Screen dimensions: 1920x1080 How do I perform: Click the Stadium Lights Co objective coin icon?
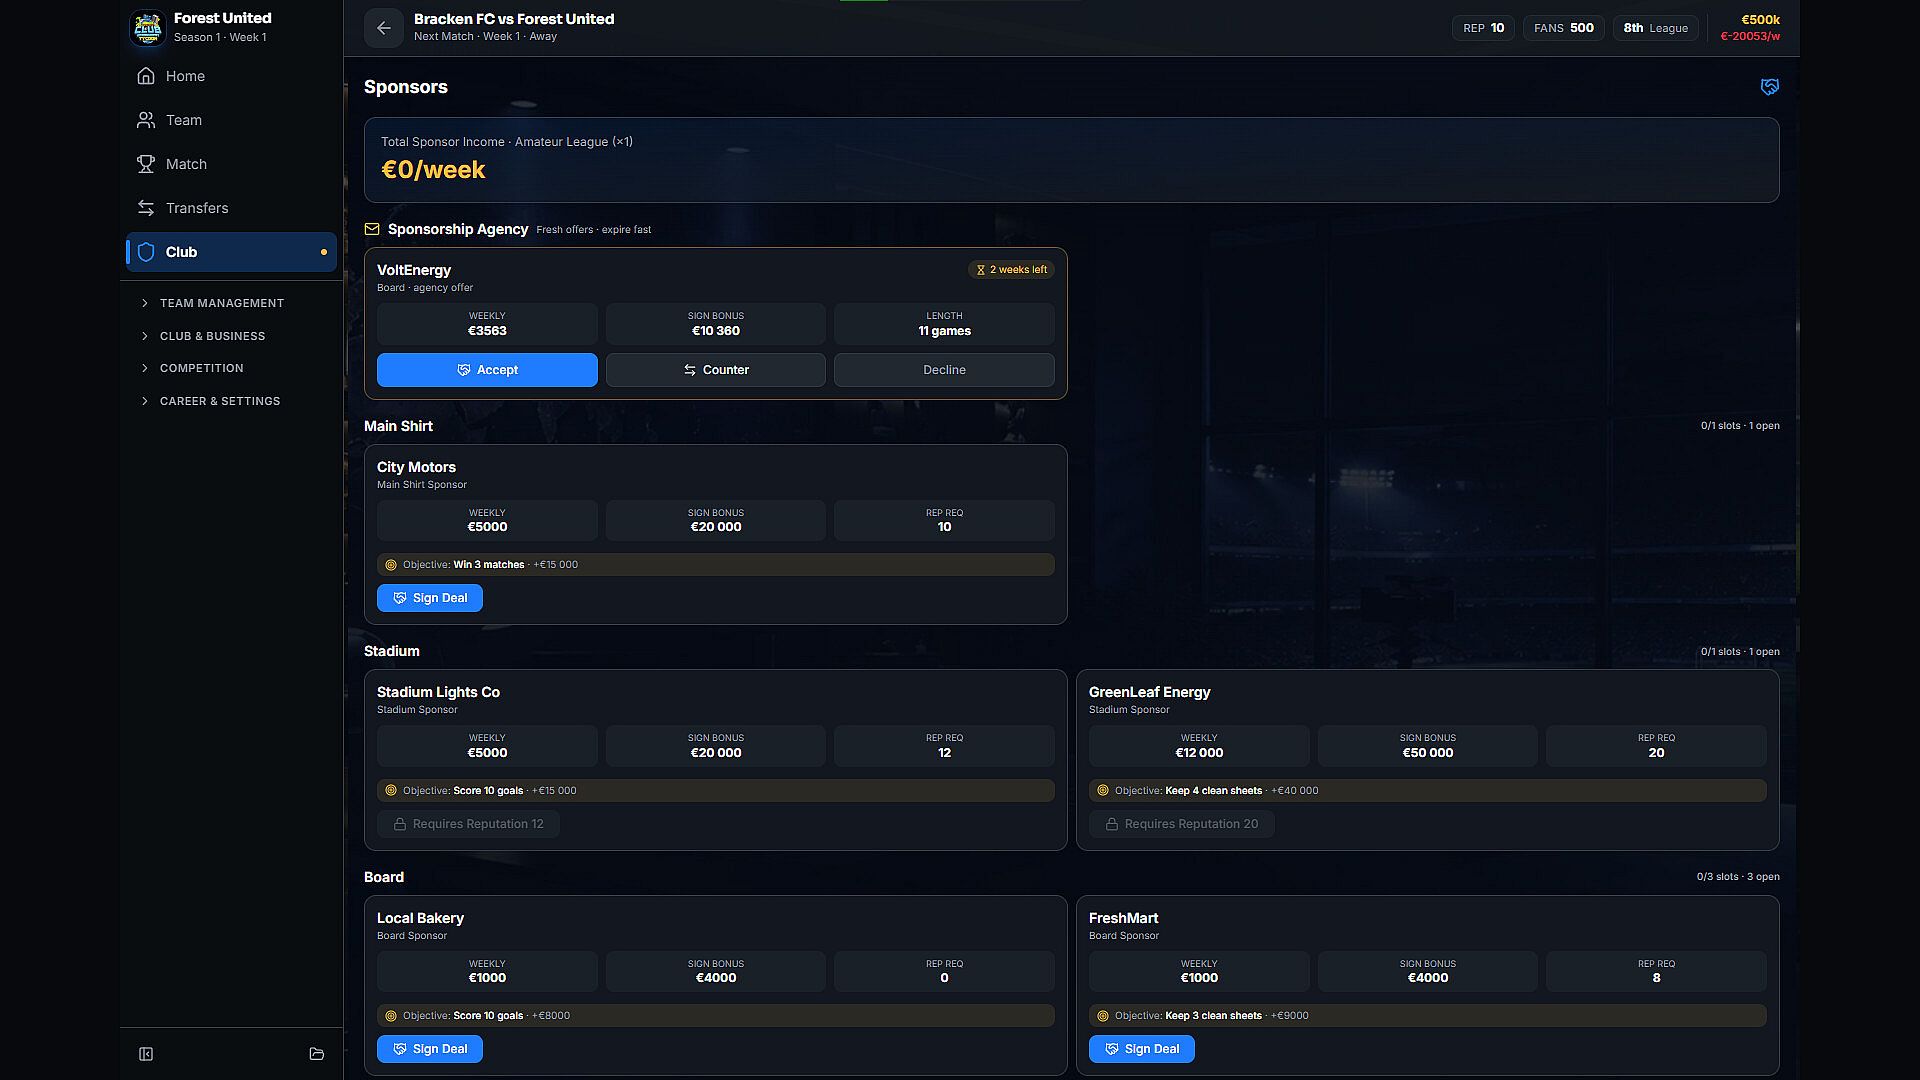point(391,791)
